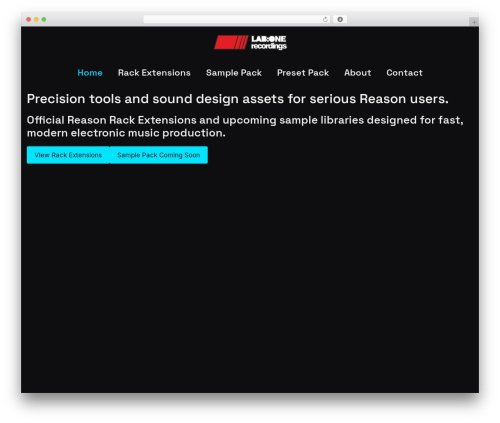Image resolution: width=500 pixels, height=423 pixels.
Task: Reload the page using the refresh icon
Action: point(325,20)
